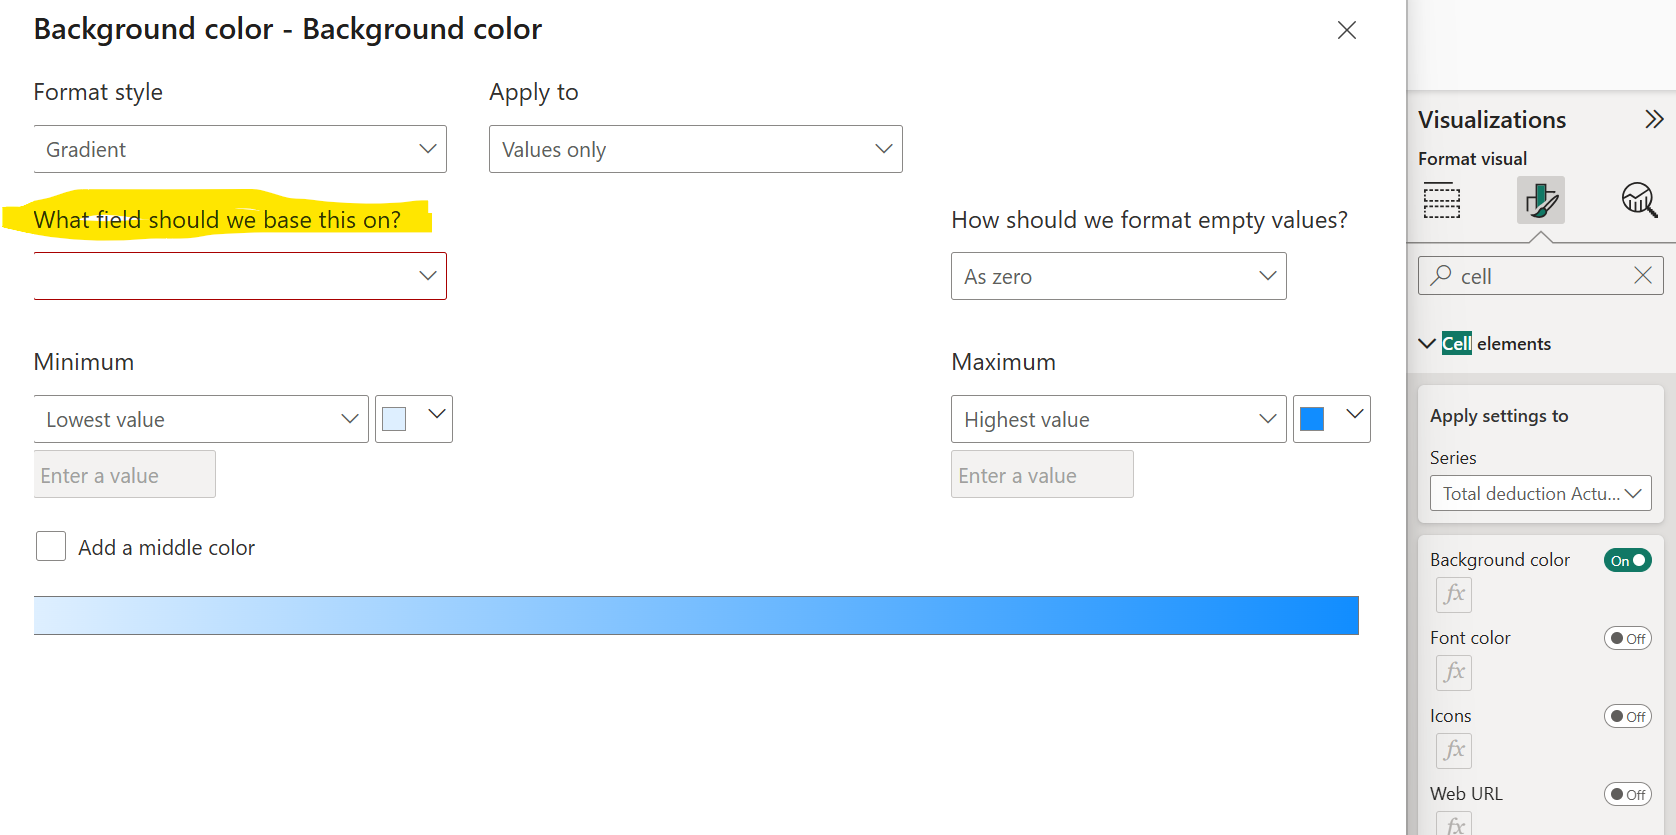Viewport: 1676px width, 835px height.
Task: Click the gradient preview bar
Action: coord(696,615)
